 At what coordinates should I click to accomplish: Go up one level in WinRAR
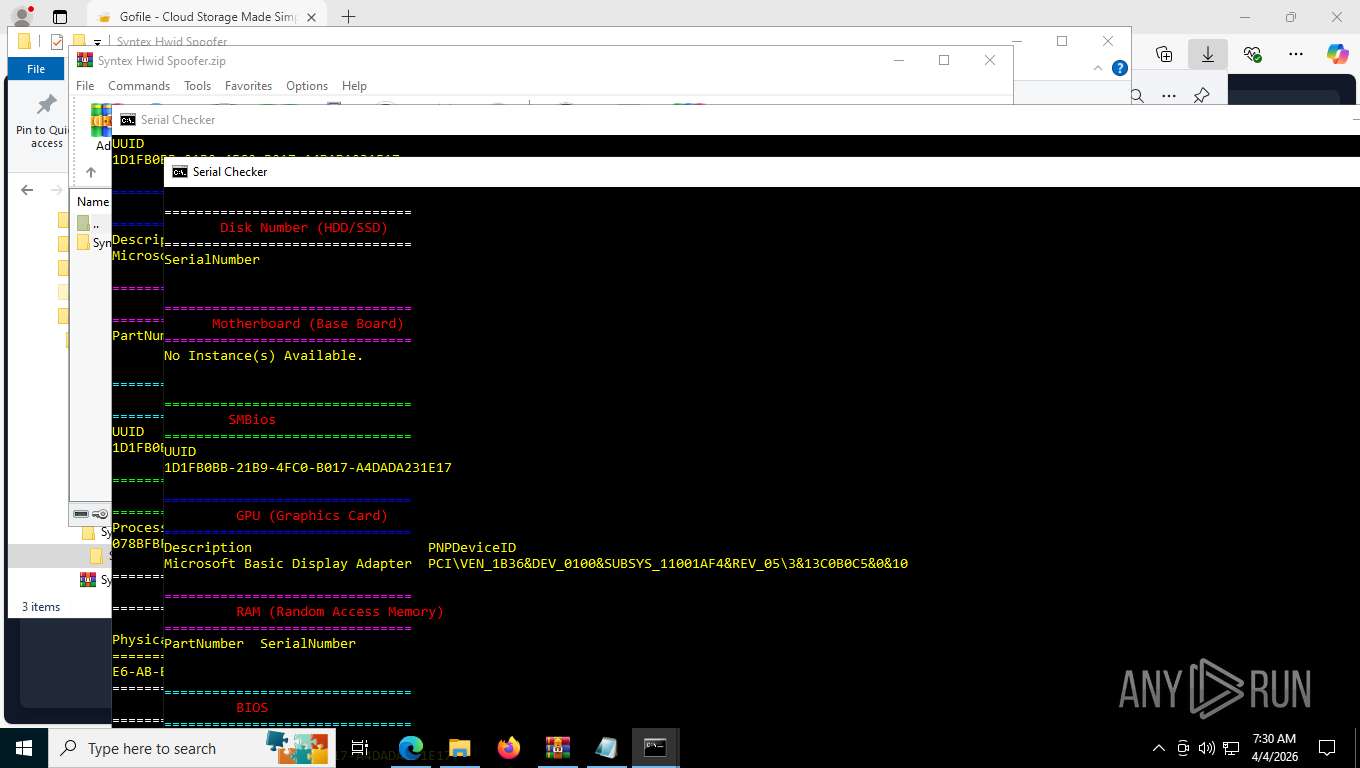[90, 172]
